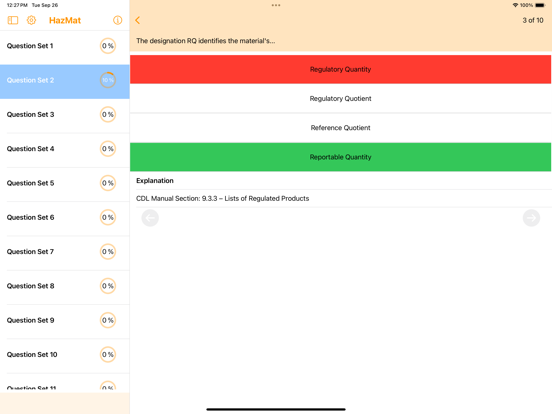Tap the '3 of 10' counter
The image size is (552, 414).
533,20
